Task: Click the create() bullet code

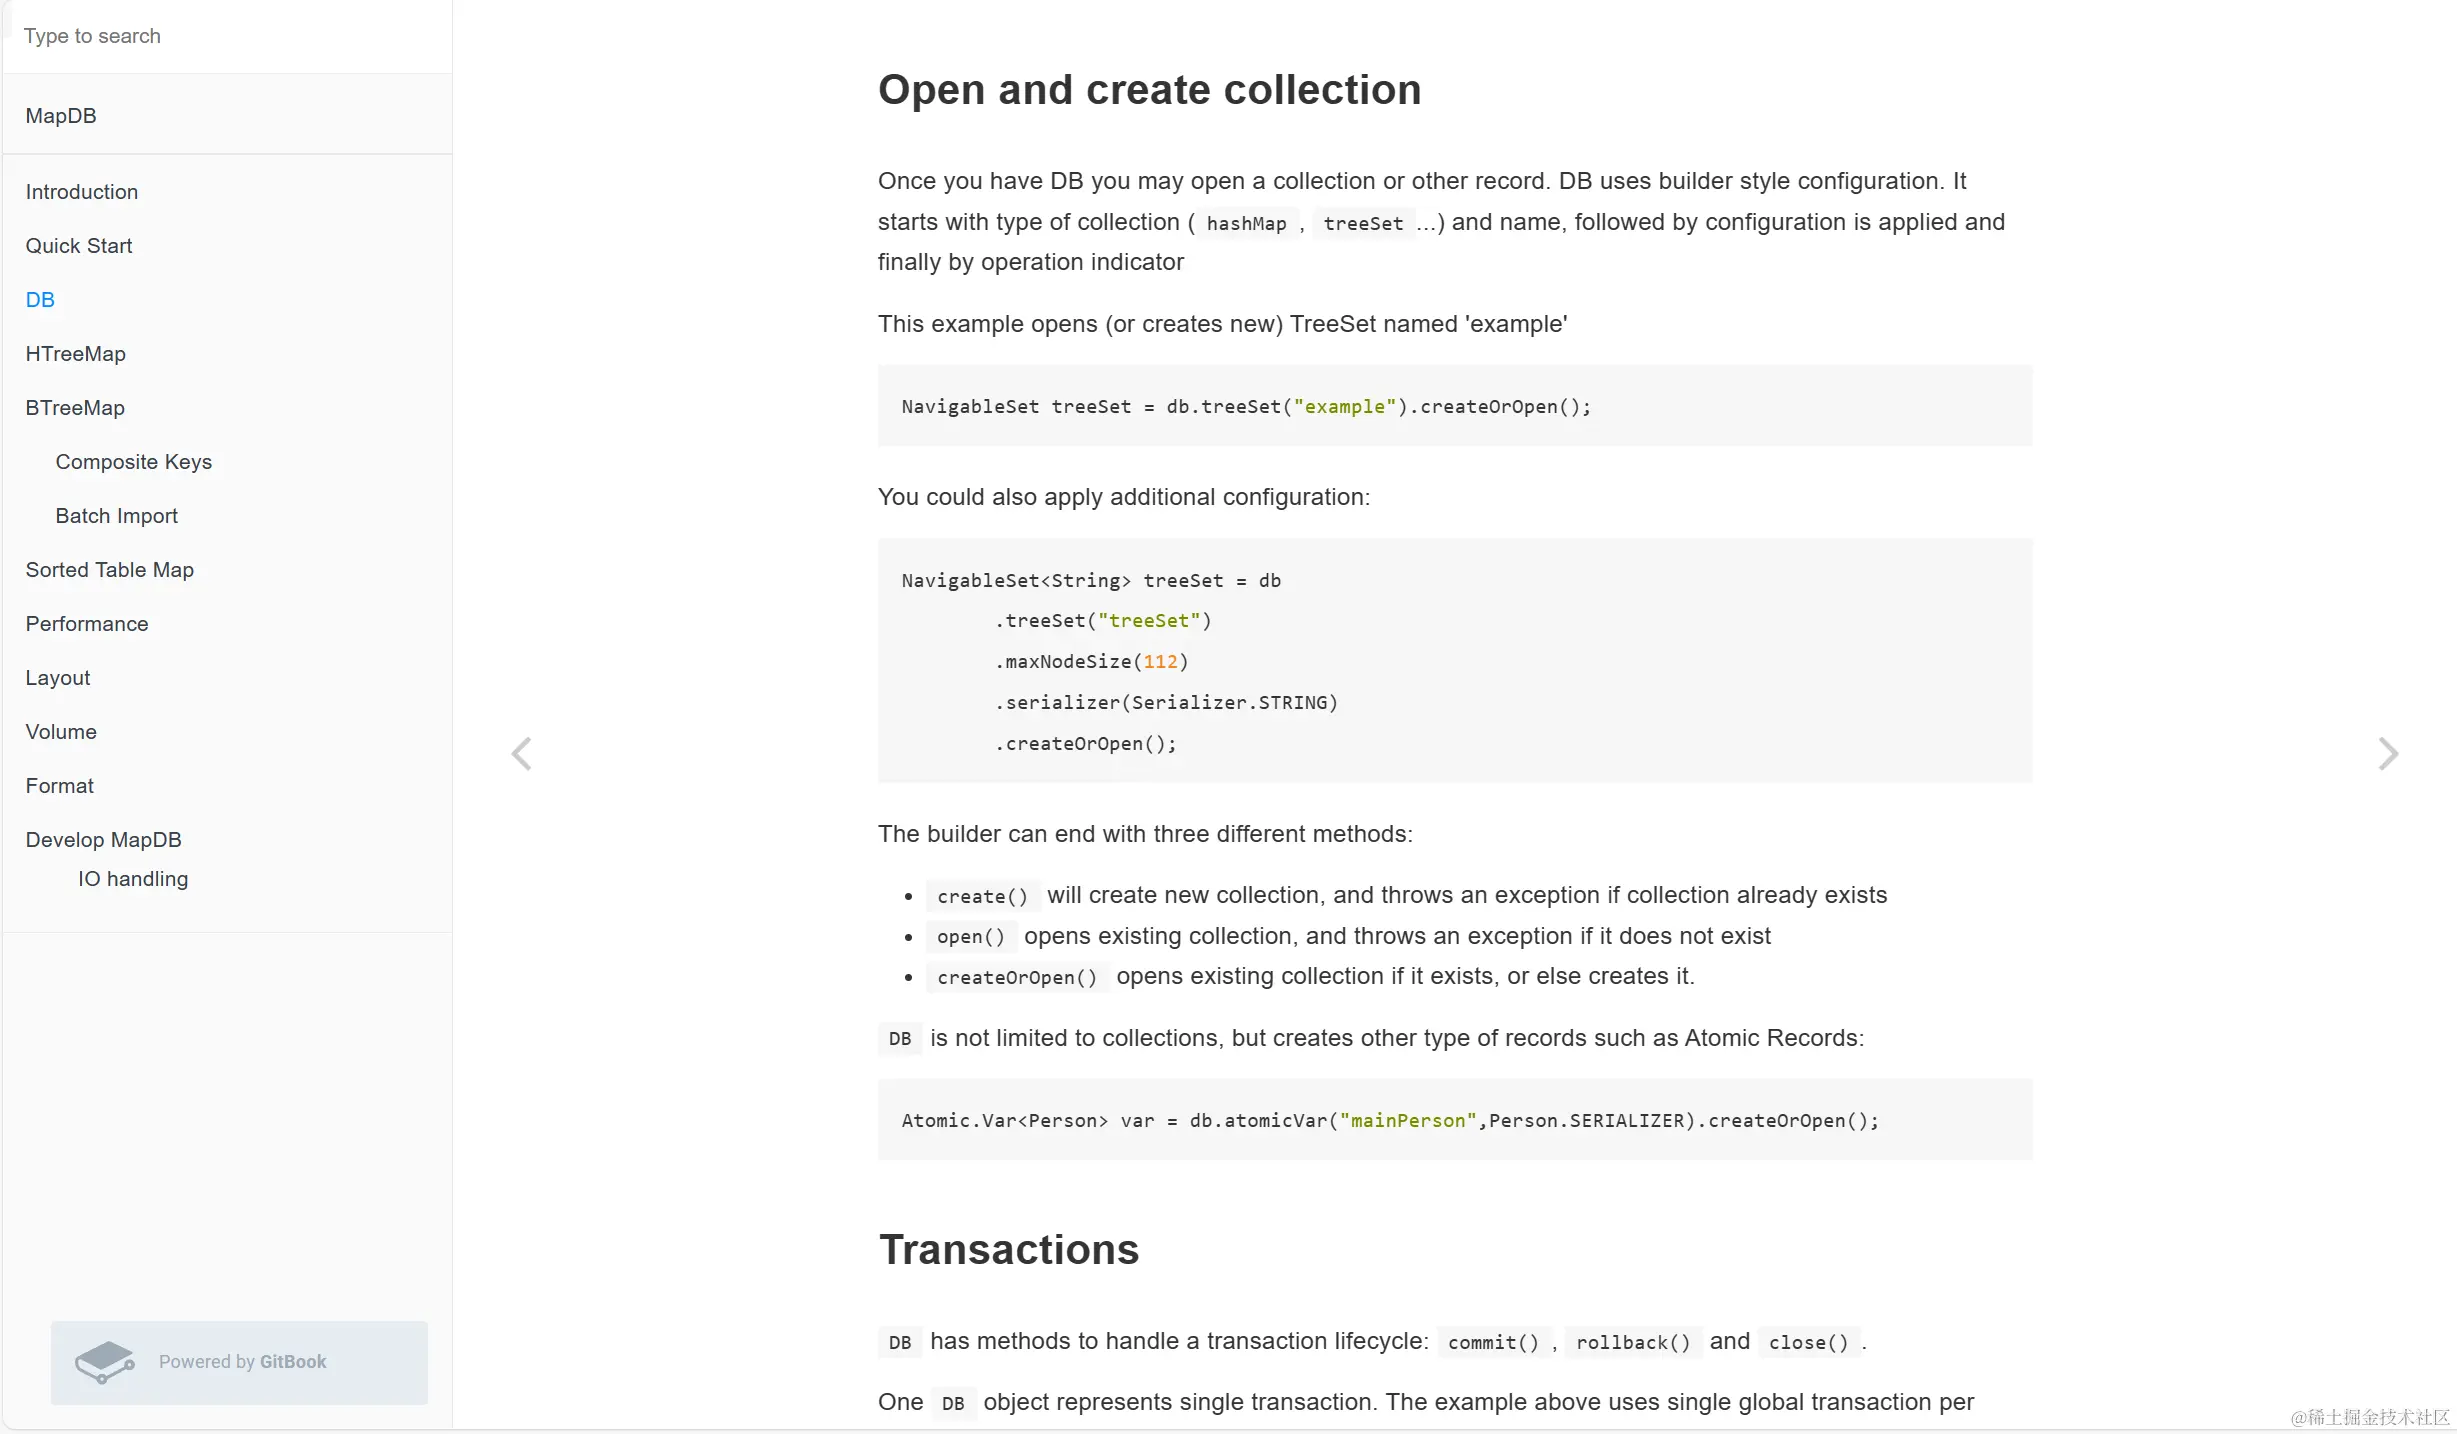Action: [982, 896]
